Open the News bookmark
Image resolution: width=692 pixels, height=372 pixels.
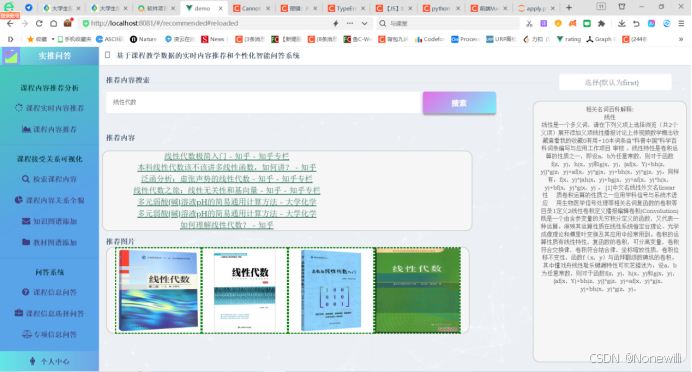[213, 39]
